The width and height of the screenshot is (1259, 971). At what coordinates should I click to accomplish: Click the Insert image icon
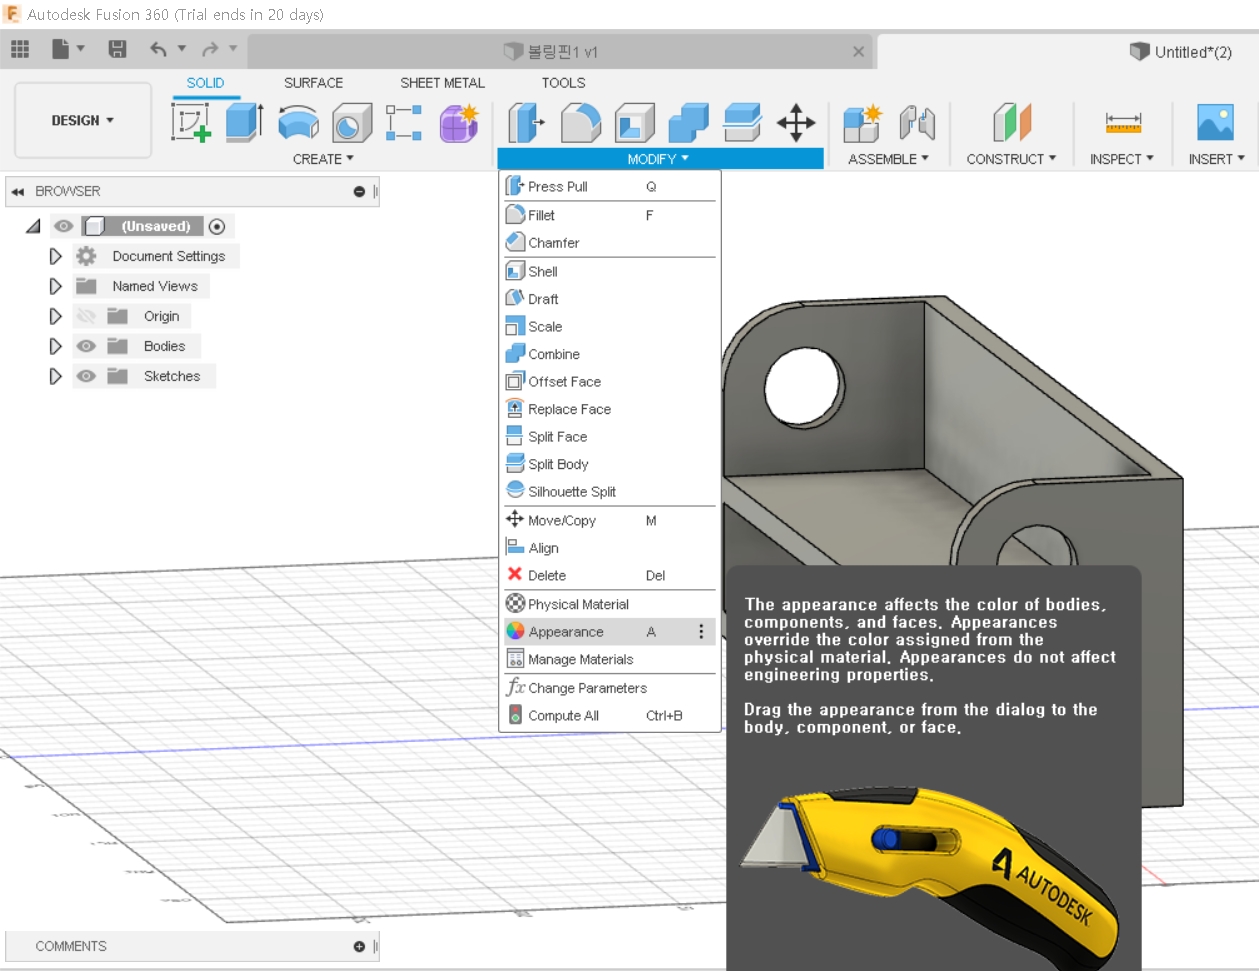1215,123
